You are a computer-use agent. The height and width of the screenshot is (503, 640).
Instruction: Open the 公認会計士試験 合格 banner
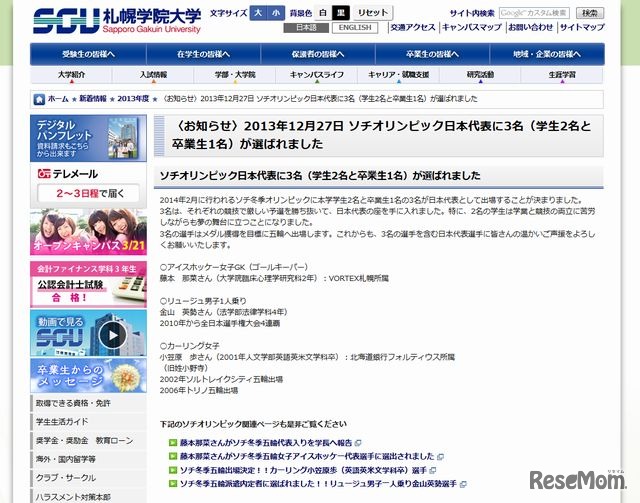[88, 285]
